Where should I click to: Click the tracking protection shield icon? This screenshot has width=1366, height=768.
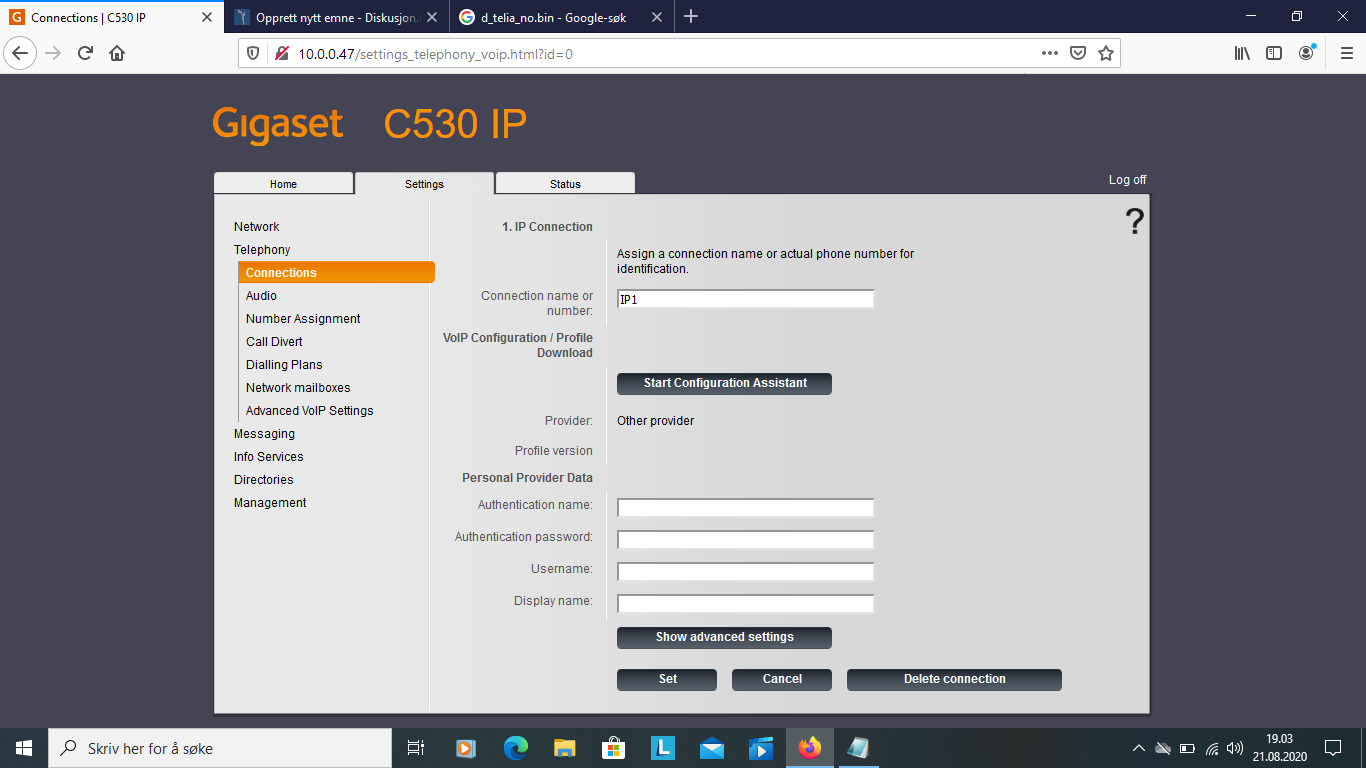click(253, 53)
